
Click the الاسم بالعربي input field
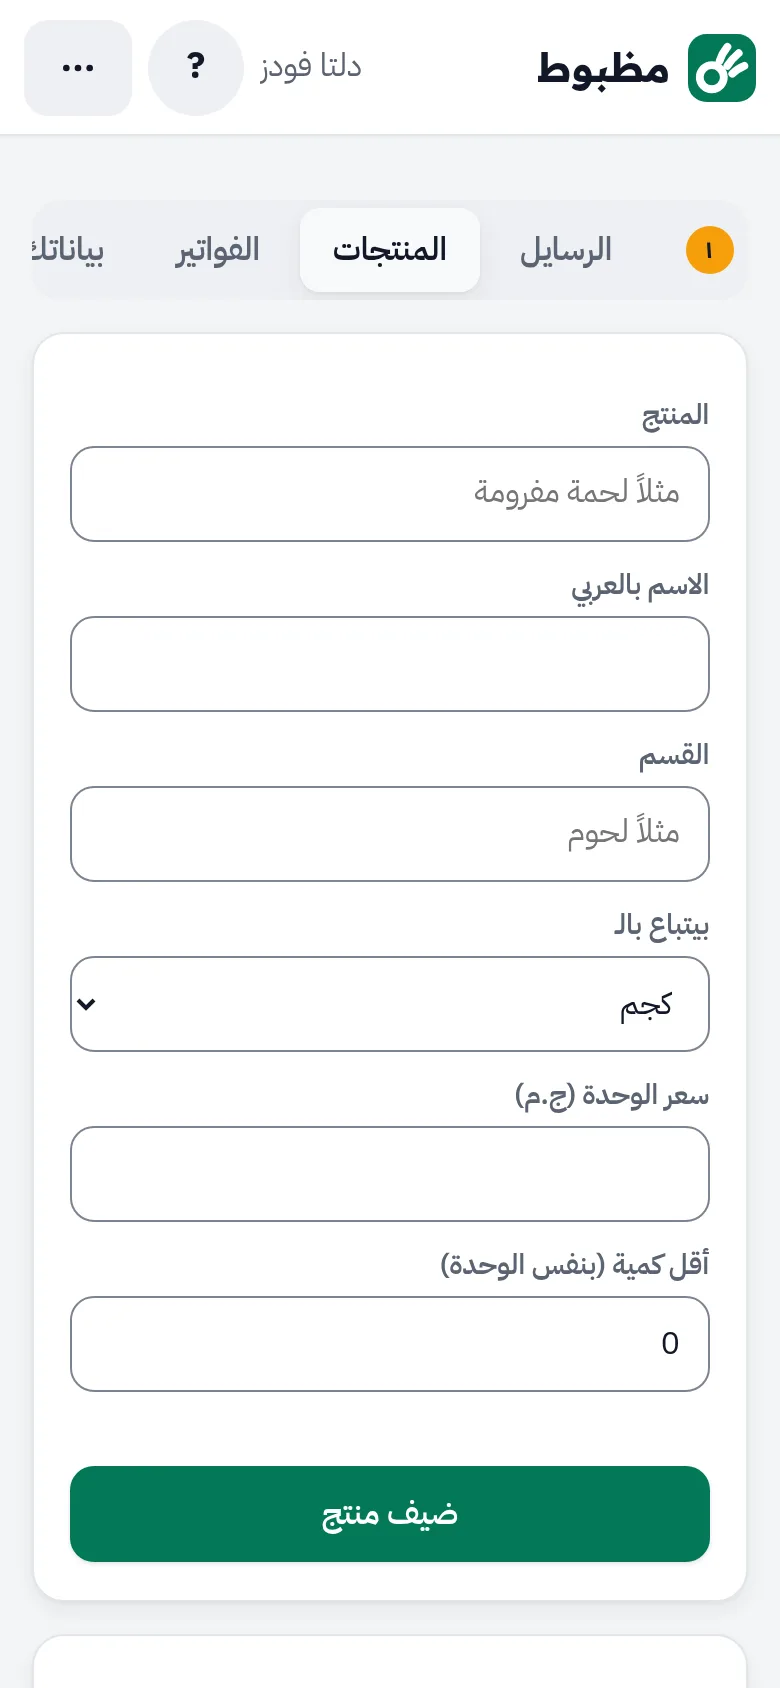pyautogui.click(x=390, y=664)
